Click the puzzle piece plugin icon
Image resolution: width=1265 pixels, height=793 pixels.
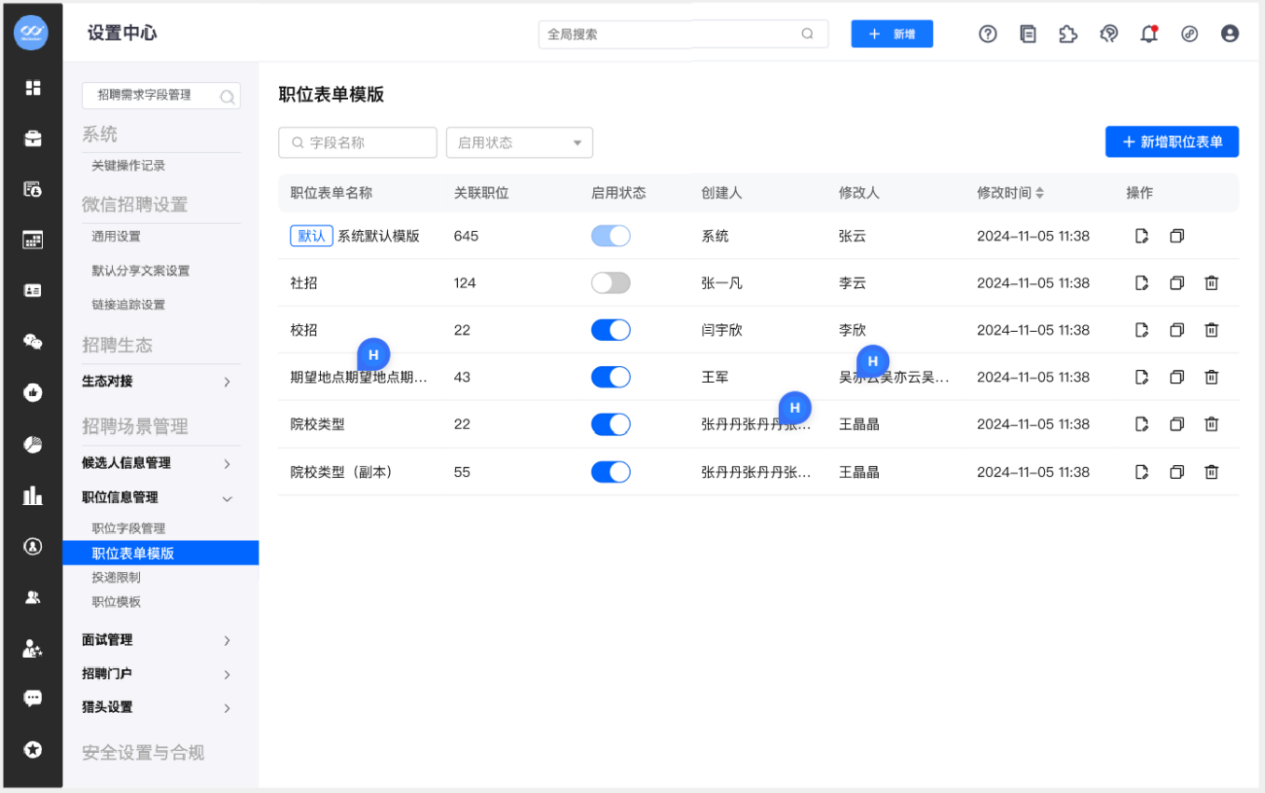1068,34
